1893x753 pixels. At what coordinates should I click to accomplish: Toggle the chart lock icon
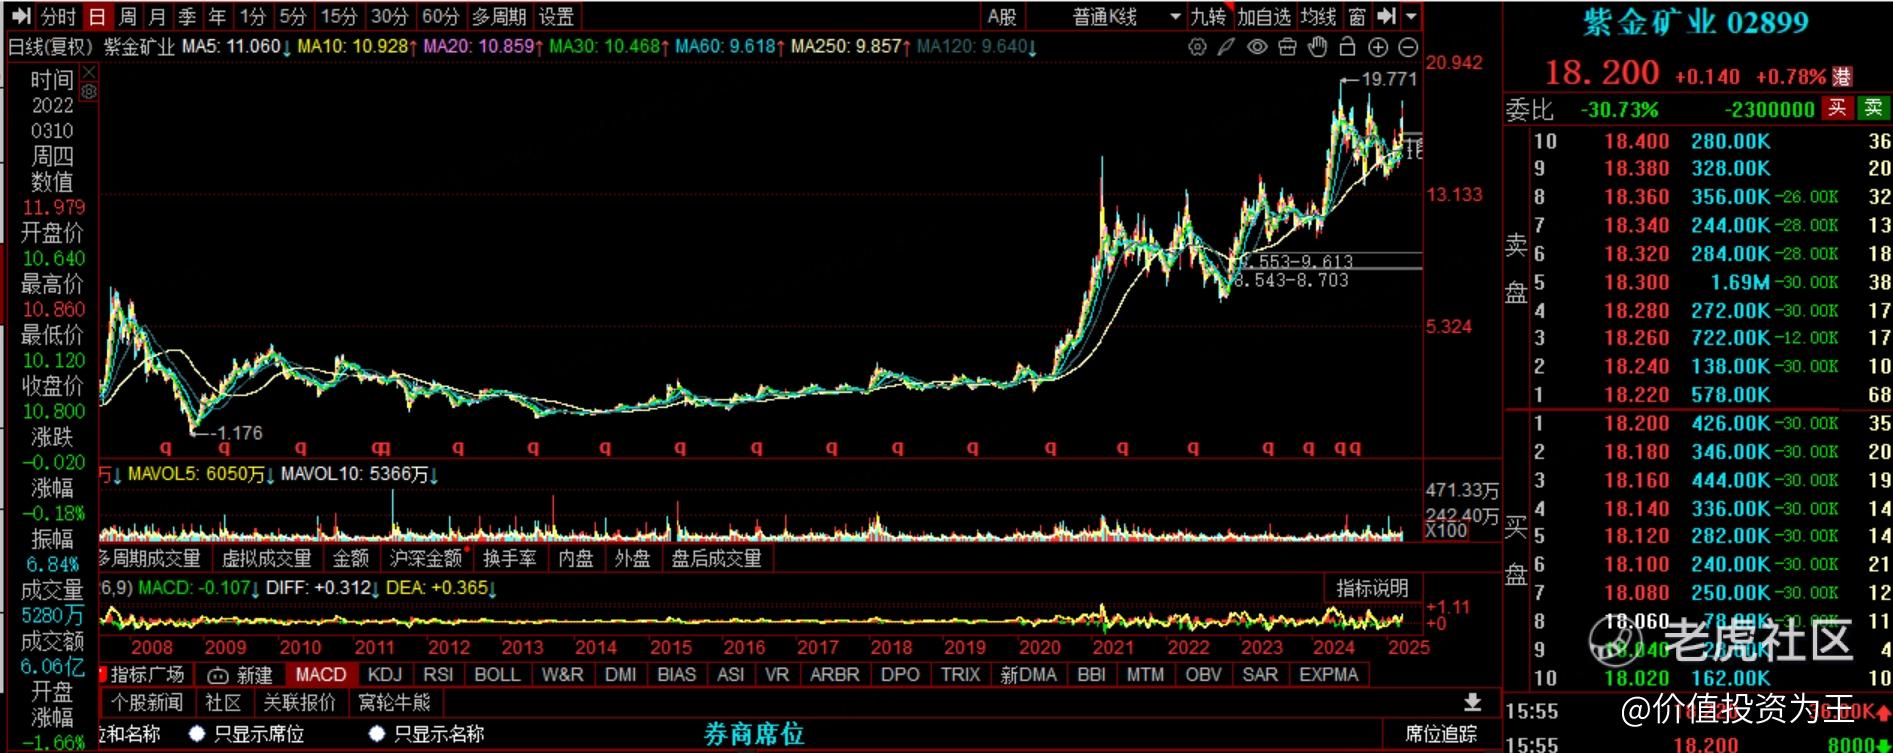point(1347,46)
